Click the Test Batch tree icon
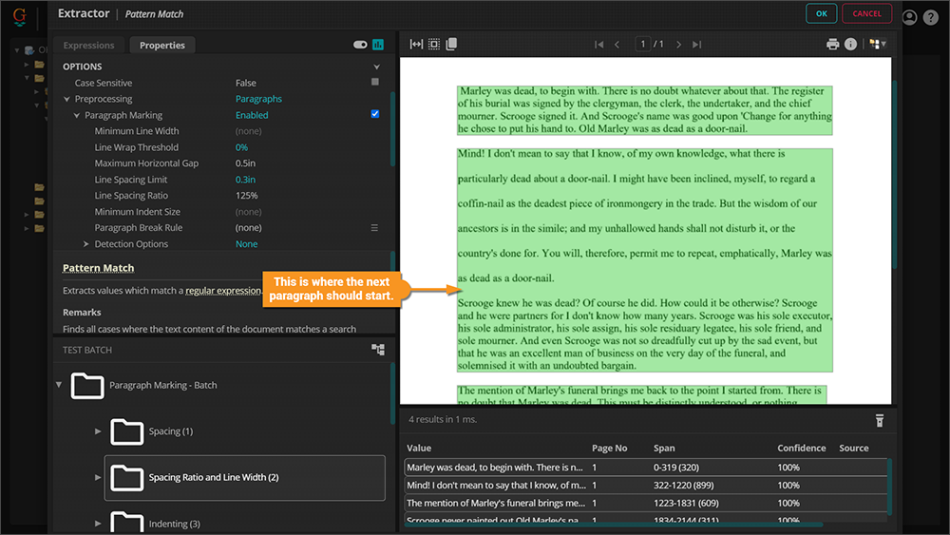This screenshot has height=535, width=950. pos(378,350)
